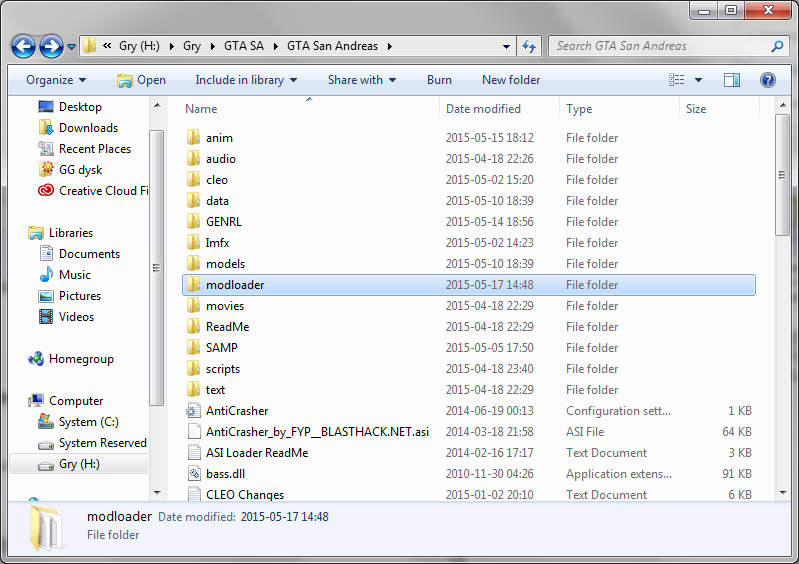Open Recent Places in navigation pane
This screenshot has width=799, height=564.
pyautogui.click(x=85, y=149)
